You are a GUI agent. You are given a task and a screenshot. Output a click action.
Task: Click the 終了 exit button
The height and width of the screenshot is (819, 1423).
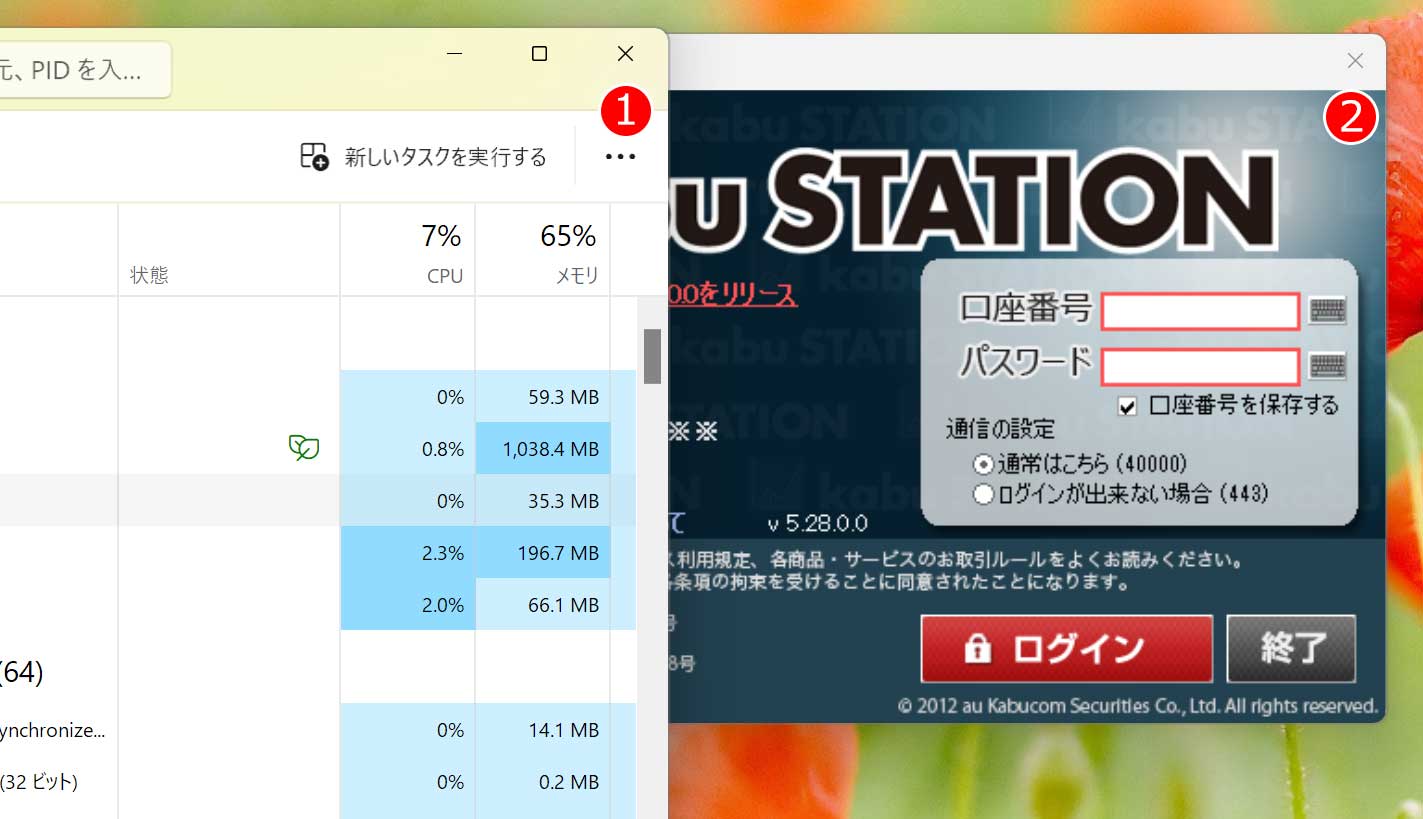point(1291,649)
